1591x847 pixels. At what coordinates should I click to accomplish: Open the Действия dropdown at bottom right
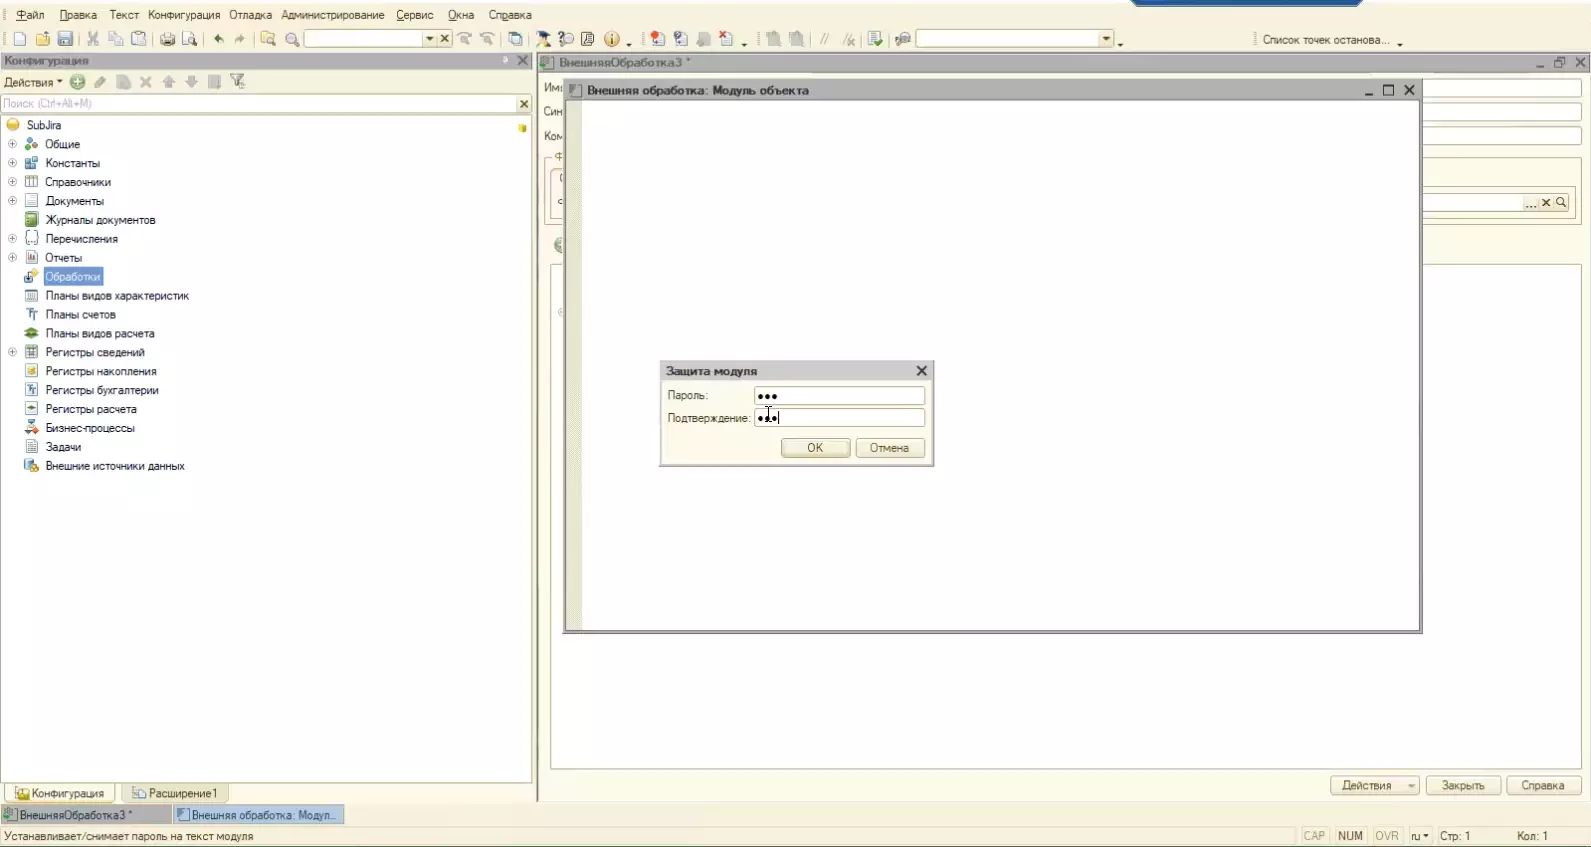(1374, 786)
